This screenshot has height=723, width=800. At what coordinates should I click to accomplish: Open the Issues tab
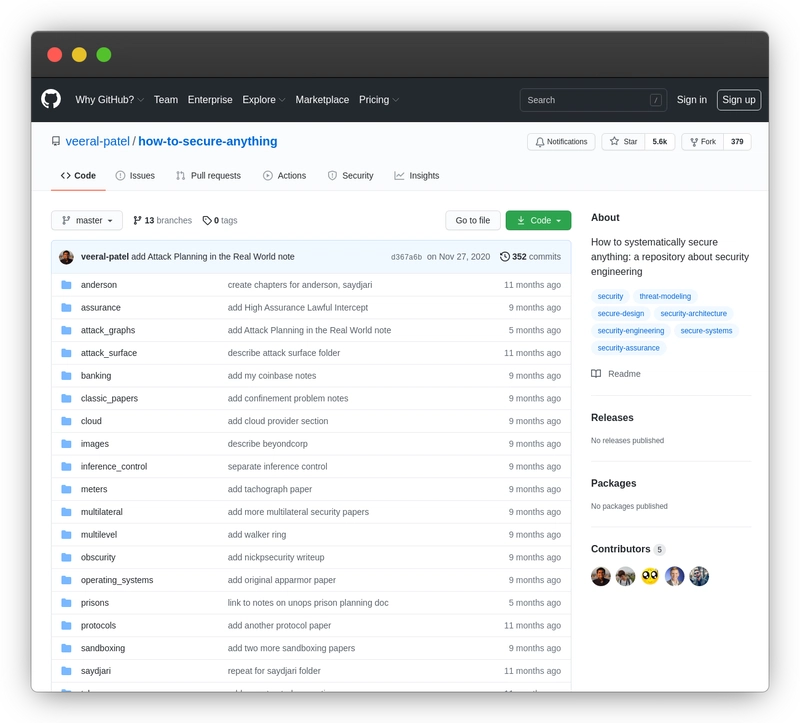click(x=135, y=176)
